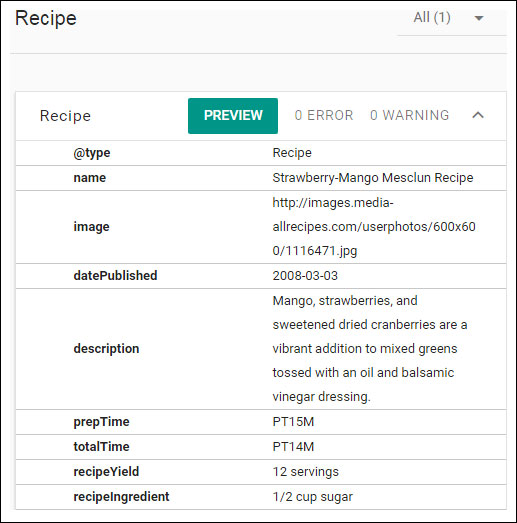Collapse the Recipe card with the chevron

[x=478, y=115]
